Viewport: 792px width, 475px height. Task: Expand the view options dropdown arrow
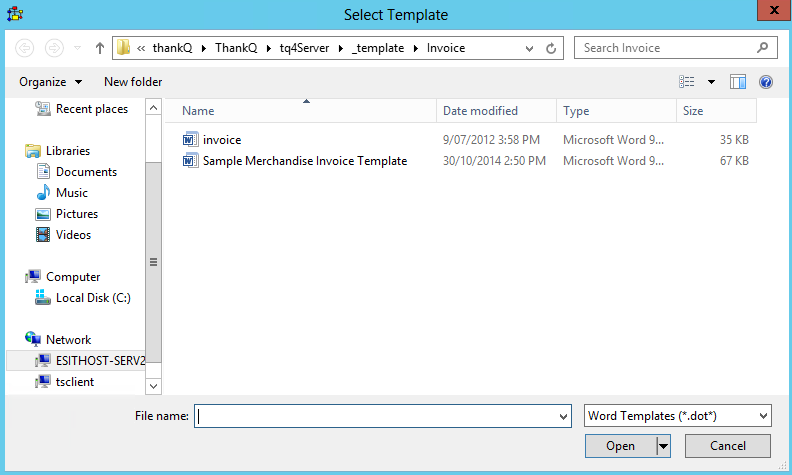[711, 82]
